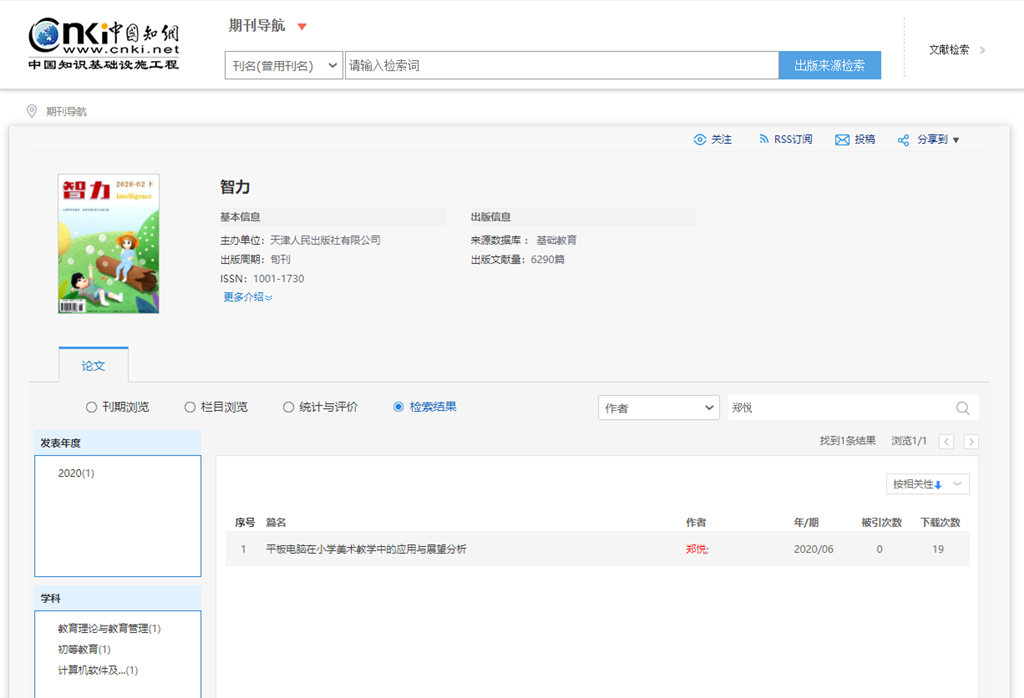Select the 栏目浏览 radio button
Image resolution: width=1024 pixels, height=698 pixels.
point(190,407)
